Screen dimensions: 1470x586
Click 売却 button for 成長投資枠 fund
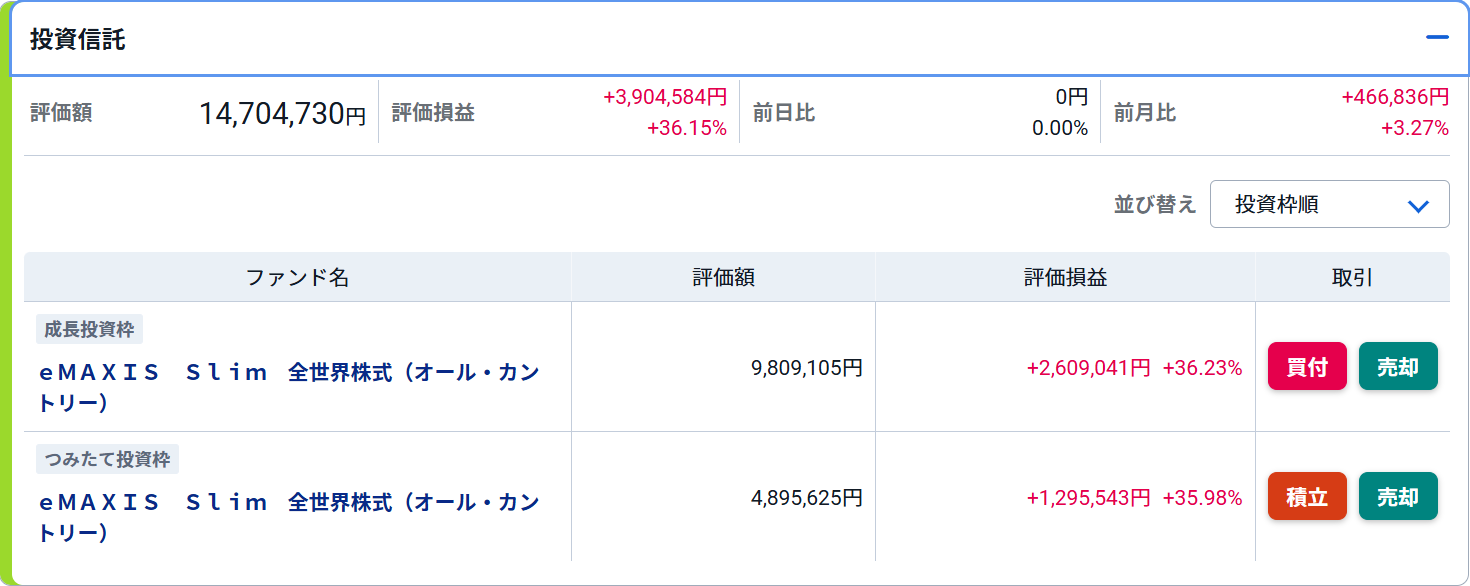pos(1398,367)
